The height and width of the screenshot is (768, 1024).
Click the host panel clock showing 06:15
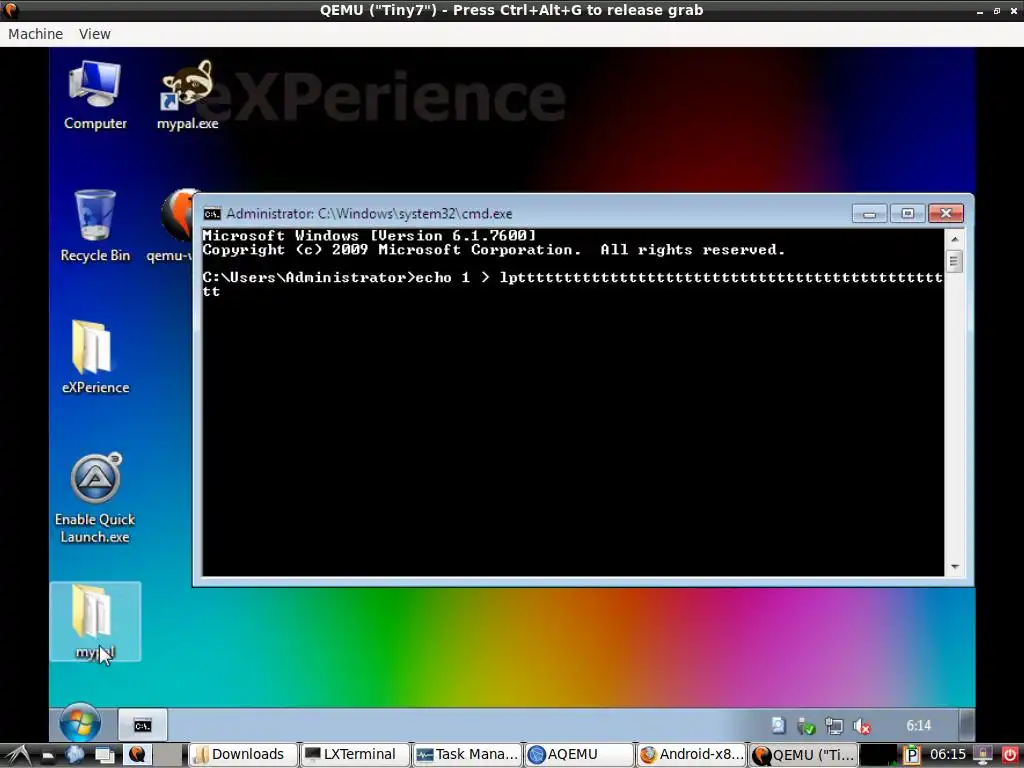click(x=948, y=754)
